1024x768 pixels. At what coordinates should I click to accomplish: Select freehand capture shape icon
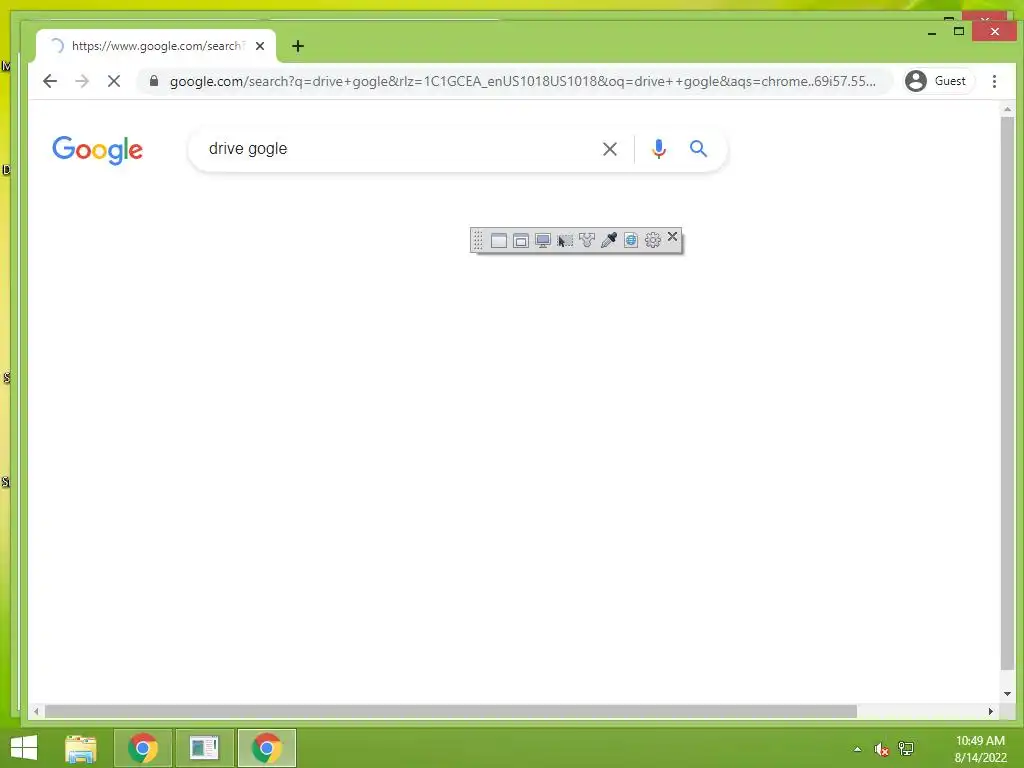tap(586, 240)
